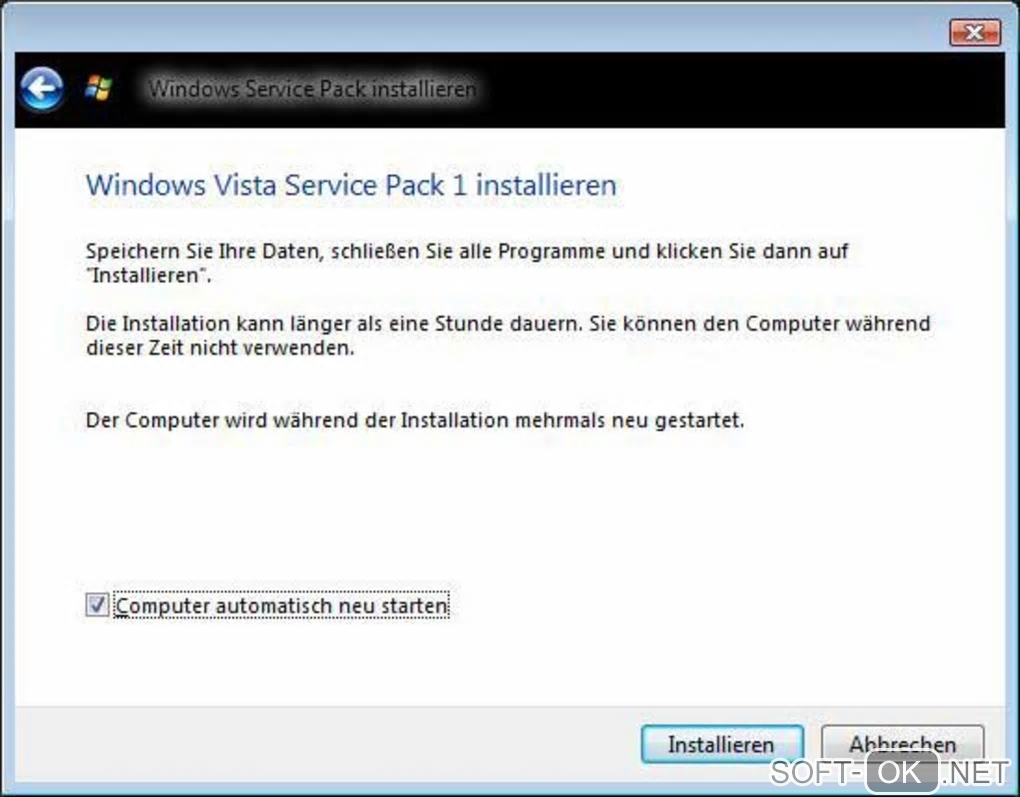Cancel setup with the Abbrechen button
The width and height of the screenshot is (1020, 797).
tap(902, 745)
